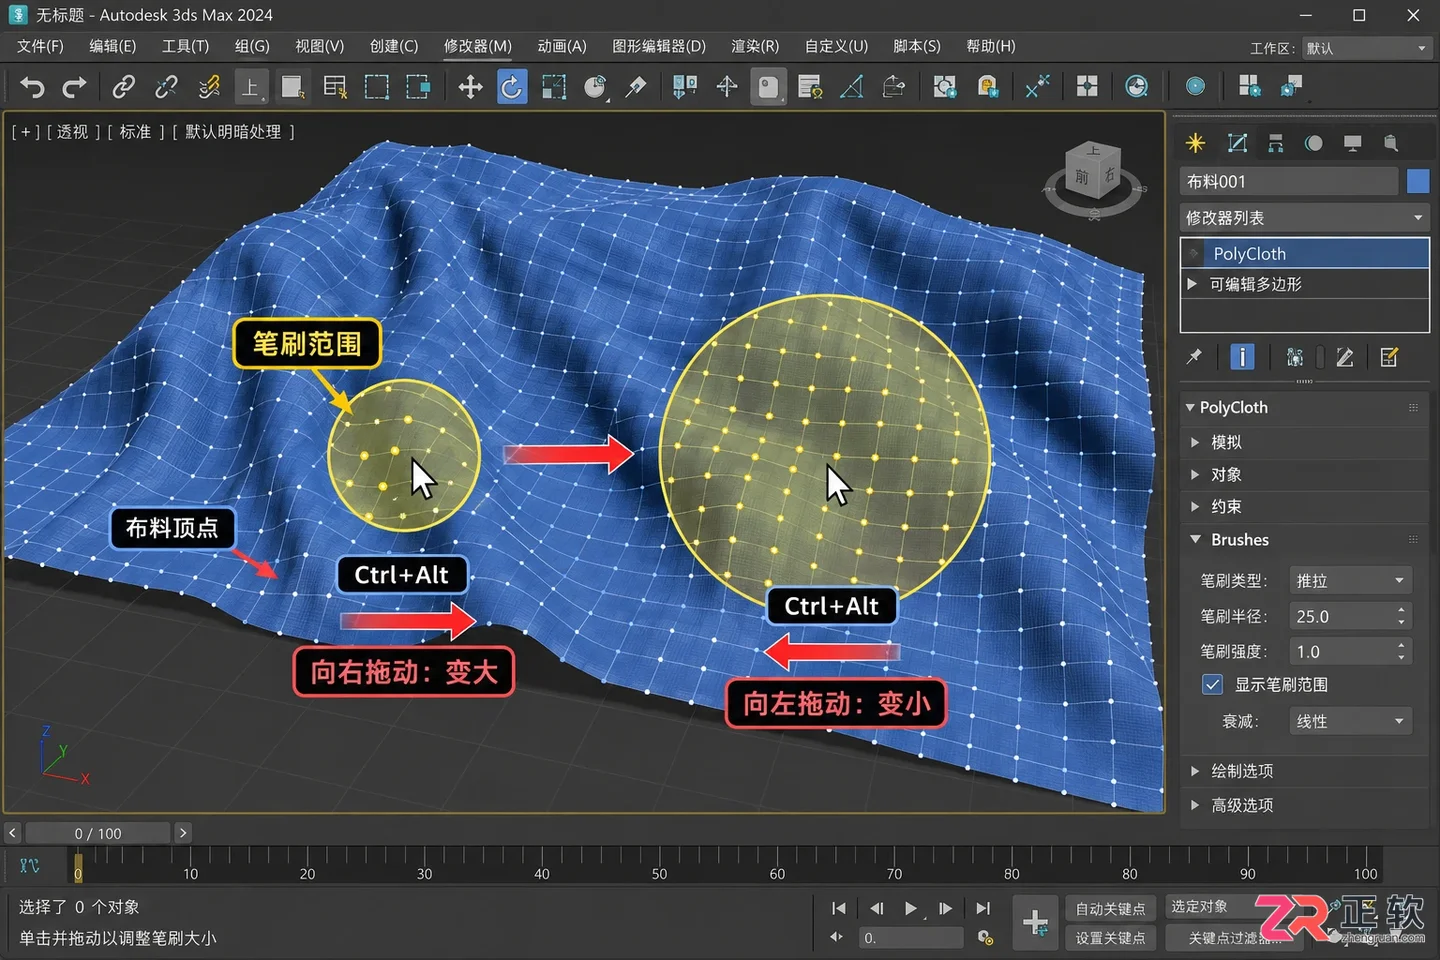Jump to the animation start frame
Image resolution: width=1440 pixels, height=960 pixels.
pyautogui.click(x=838, y=908)
